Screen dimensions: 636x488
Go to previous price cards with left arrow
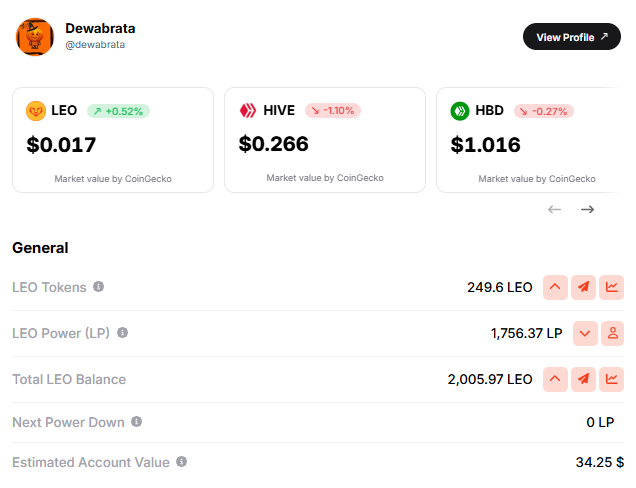pos(554,209)
